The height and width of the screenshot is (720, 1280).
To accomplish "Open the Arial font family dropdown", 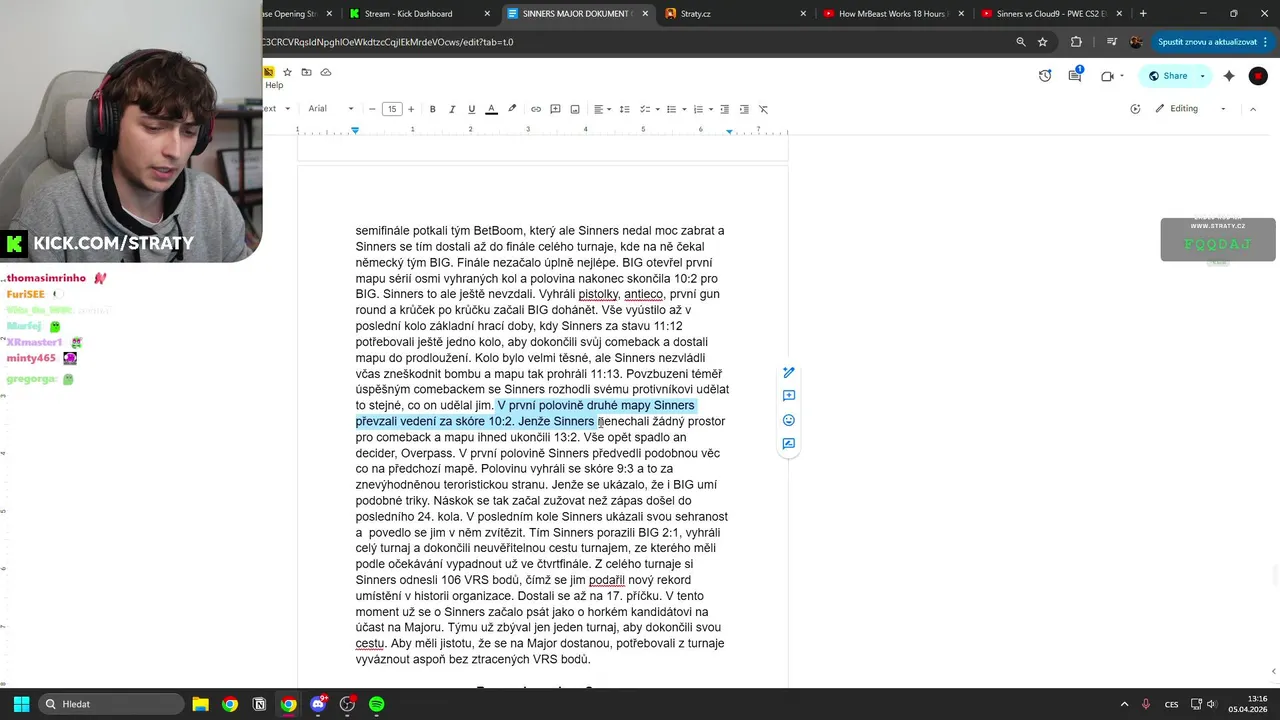I will click(331, 109).
